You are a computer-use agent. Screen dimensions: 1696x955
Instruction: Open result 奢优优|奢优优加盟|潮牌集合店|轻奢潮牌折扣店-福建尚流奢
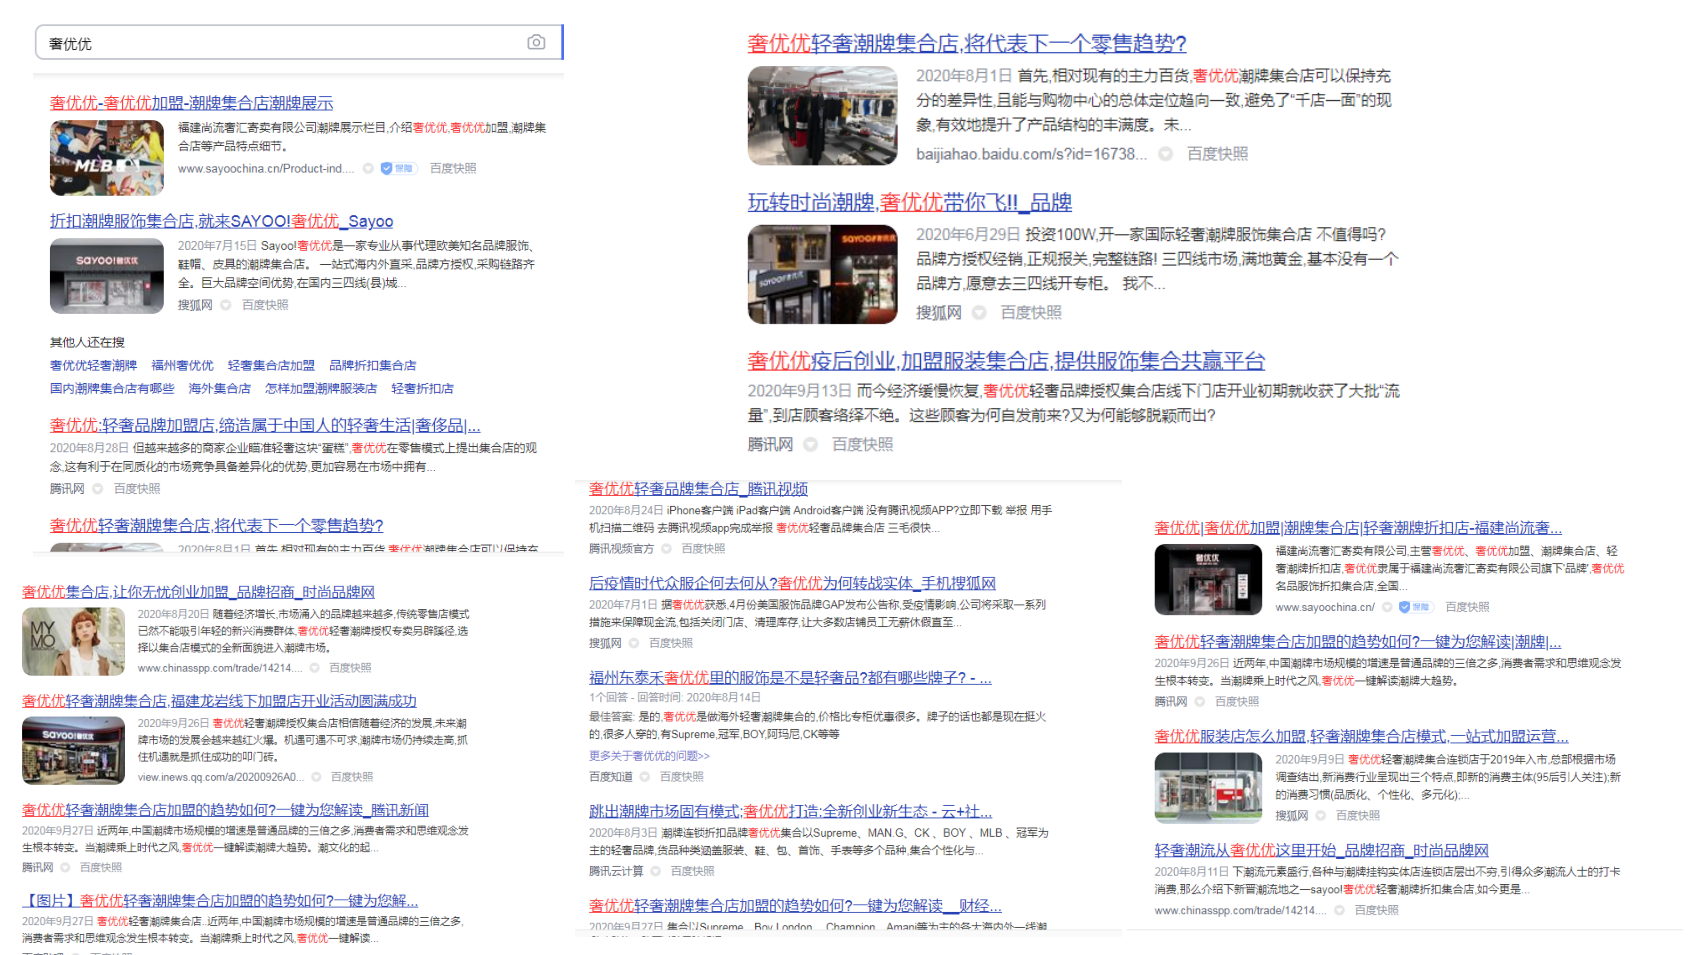[1358, 528]
